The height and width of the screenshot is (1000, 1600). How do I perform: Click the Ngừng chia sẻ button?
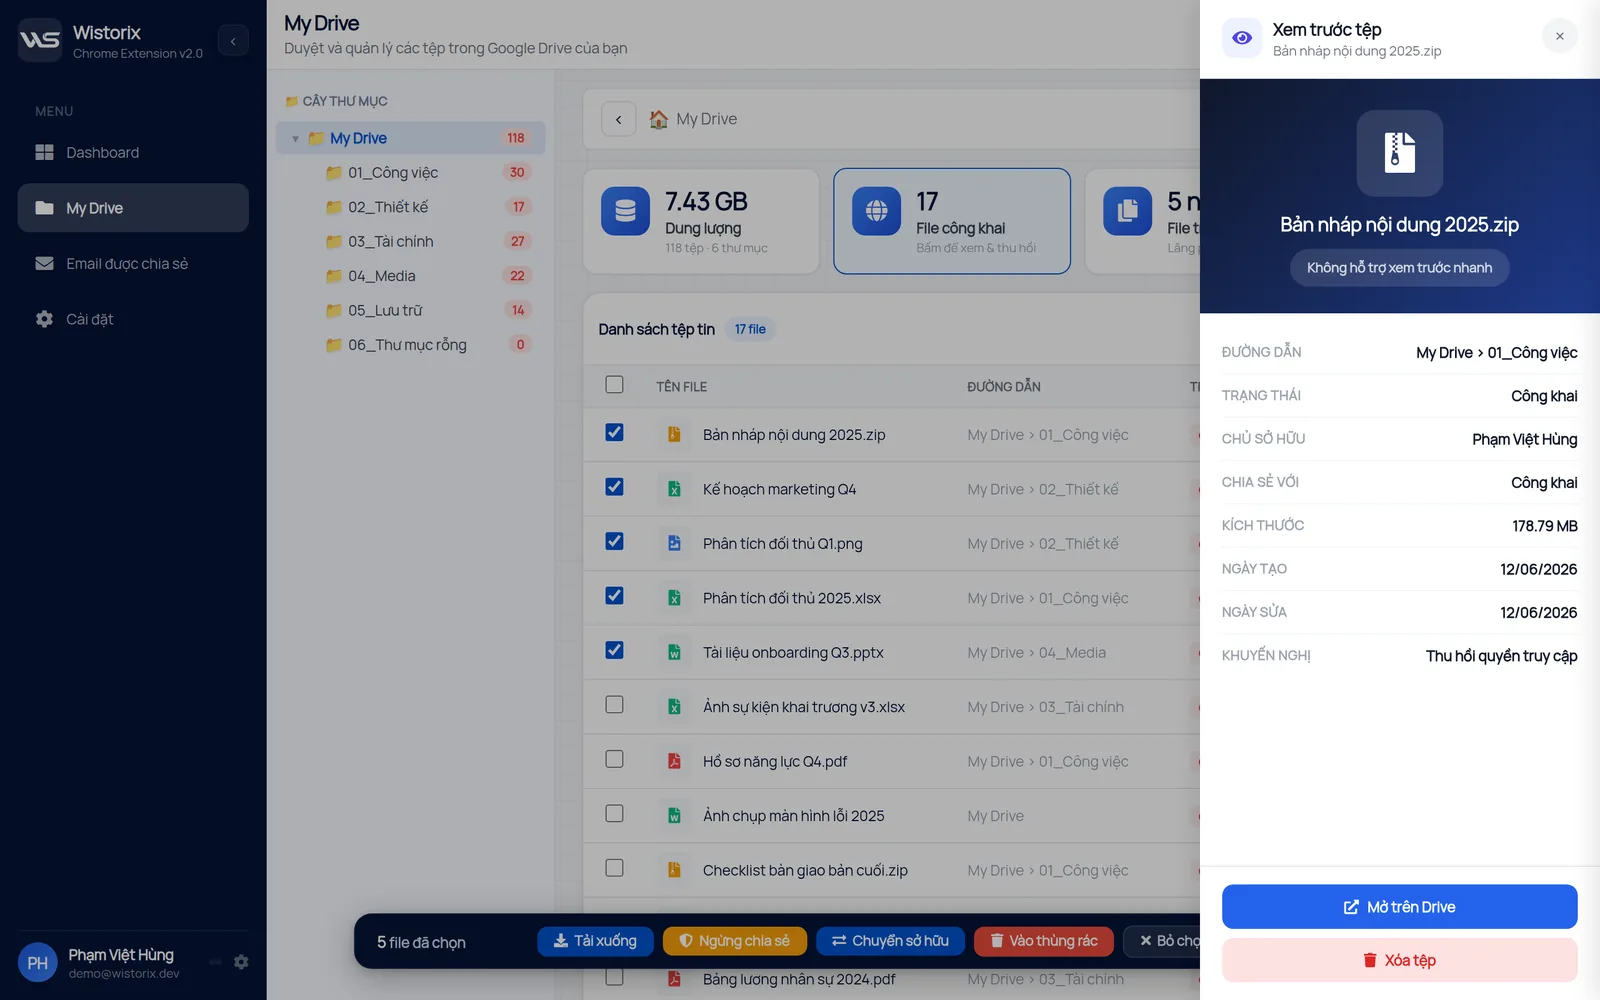[735, 941]
